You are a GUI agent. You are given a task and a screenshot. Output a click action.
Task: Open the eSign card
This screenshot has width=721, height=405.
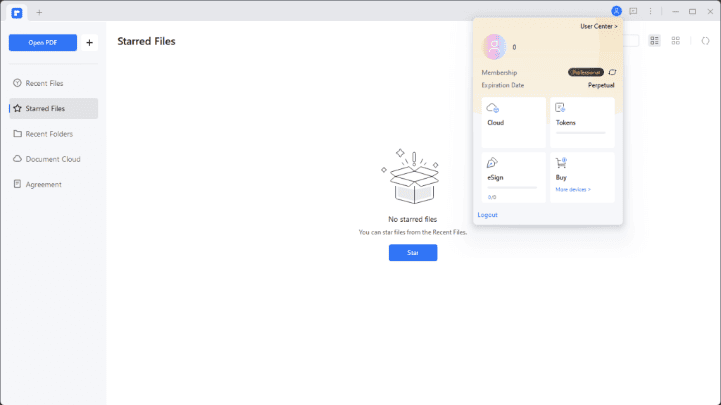[x=514, y=177]
